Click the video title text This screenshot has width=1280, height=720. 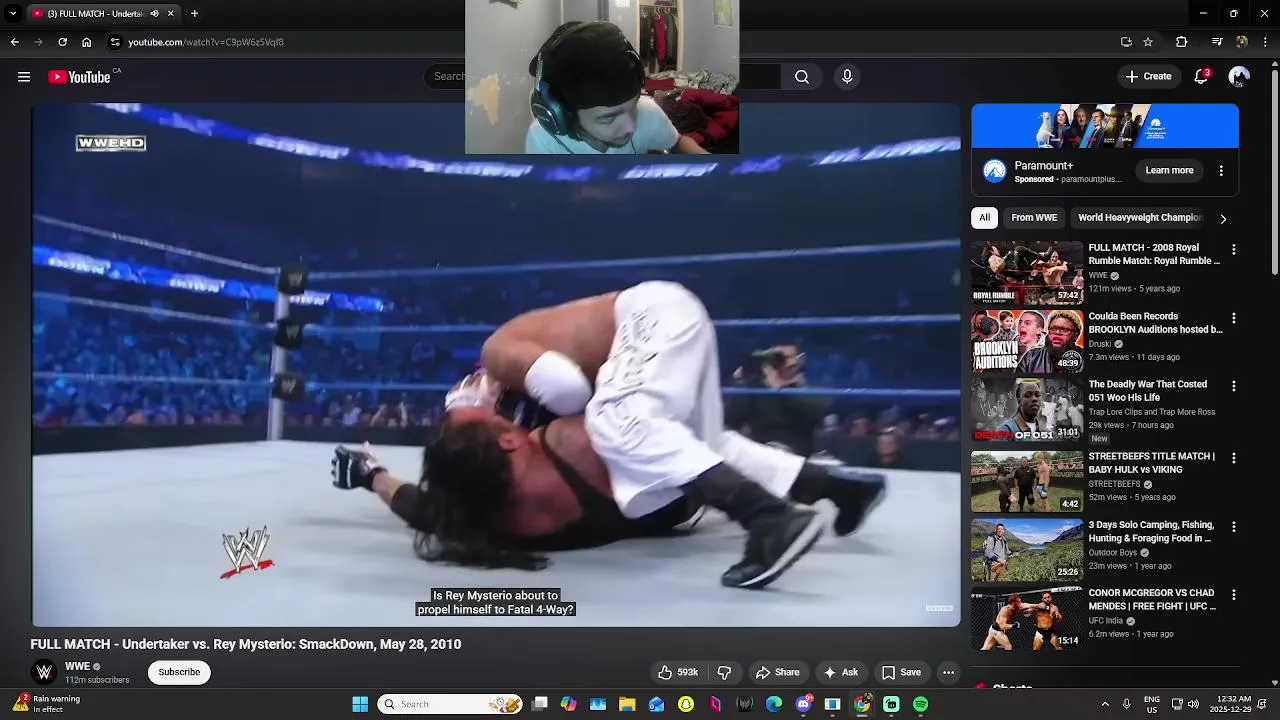[x=246, y=644]
